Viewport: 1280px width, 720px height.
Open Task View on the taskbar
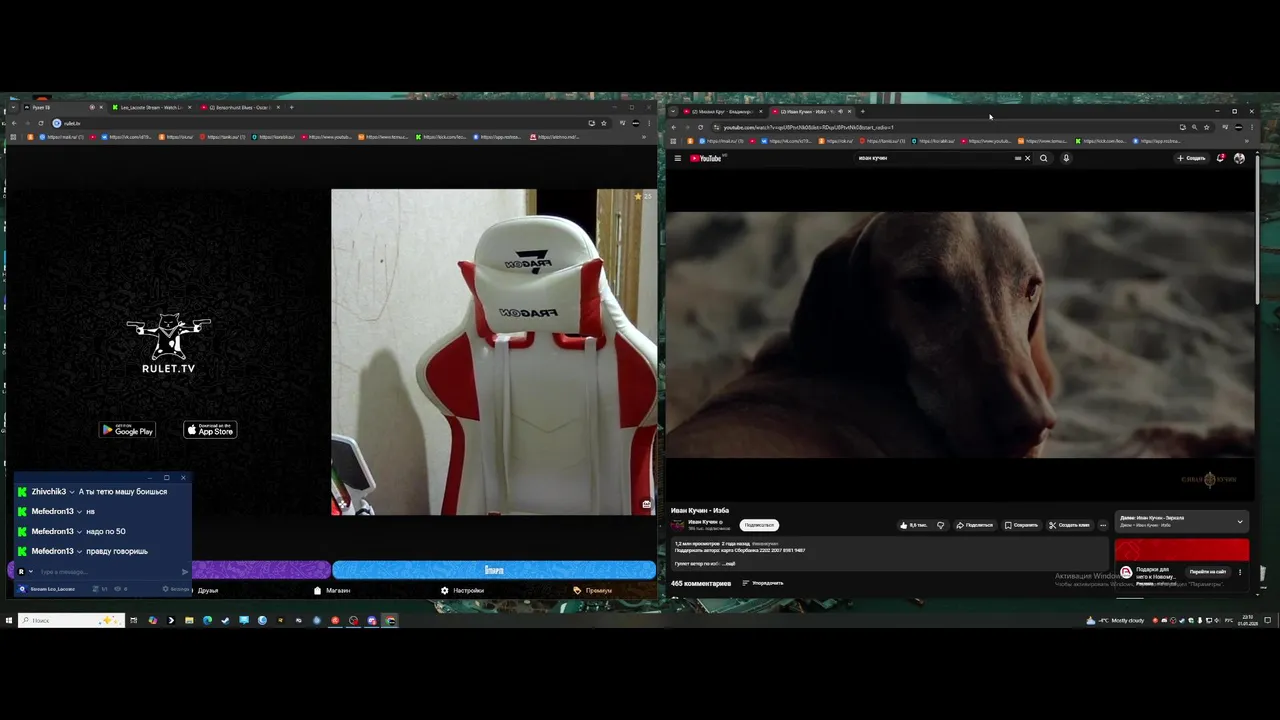click(133, 620)
